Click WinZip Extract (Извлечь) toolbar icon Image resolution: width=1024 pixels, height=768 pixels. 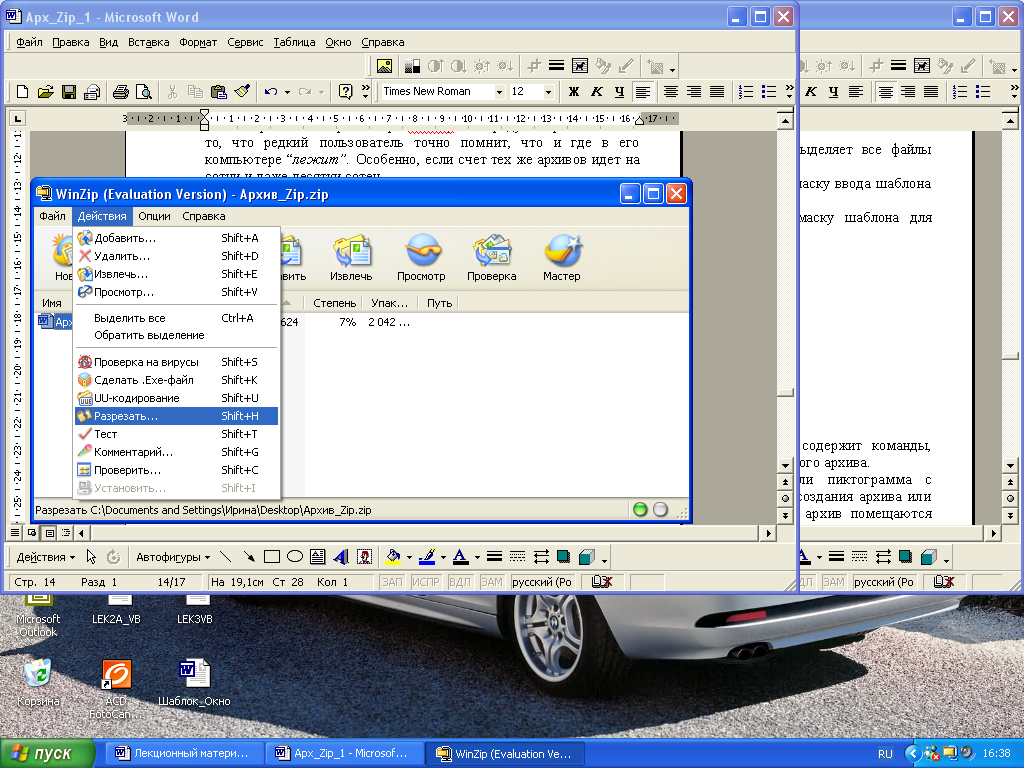coord(351,258)
